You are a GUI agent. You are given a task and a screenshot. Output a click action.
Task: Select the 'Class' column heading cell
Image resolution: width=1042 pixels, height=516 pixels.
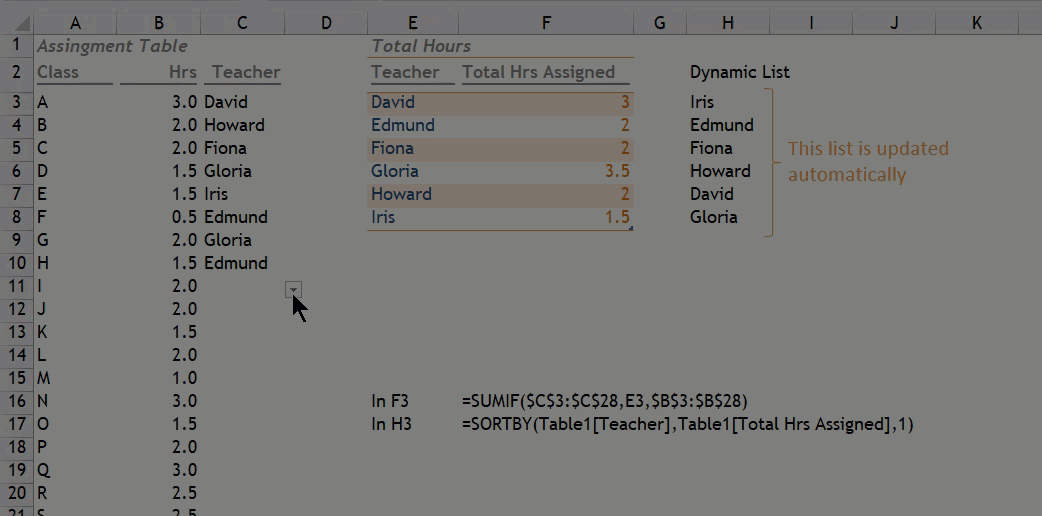pyautogui.click(x=58, y=72)
